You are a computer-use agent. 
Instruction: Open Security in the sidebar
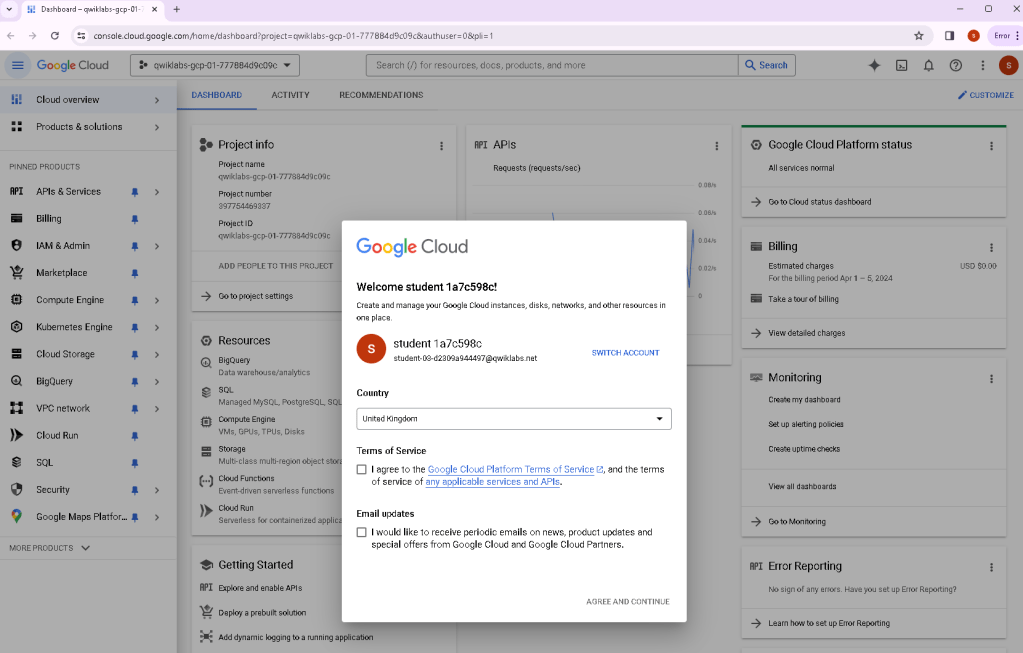click(53, 490)
